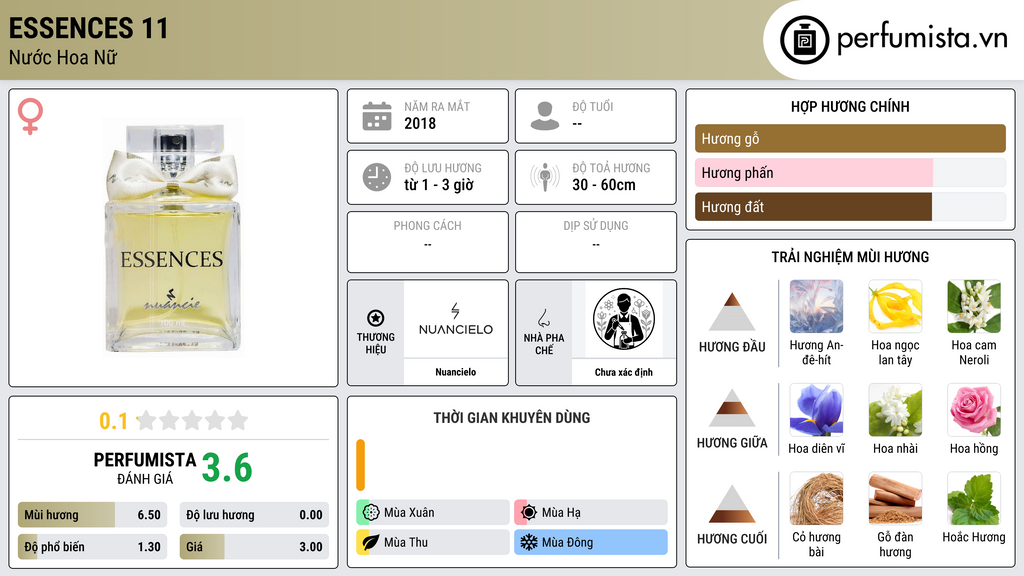Image resolution: width=1024 pixels, height=576 pixels.
Task: Open the Nuancielo brand logo
Action: click(456, 319)
